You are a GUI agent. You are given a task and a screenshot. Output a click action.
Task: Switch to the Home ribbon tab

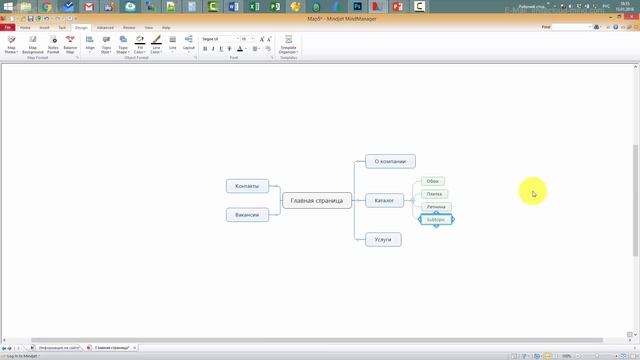[x=25, y=28]
